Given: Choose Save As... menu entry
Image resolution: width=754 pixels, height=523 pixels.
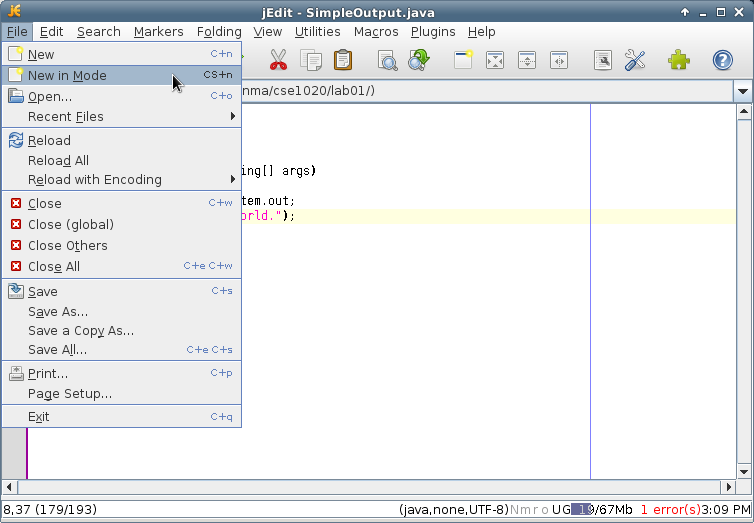Looking at the screenshot, I should point(122,312).
